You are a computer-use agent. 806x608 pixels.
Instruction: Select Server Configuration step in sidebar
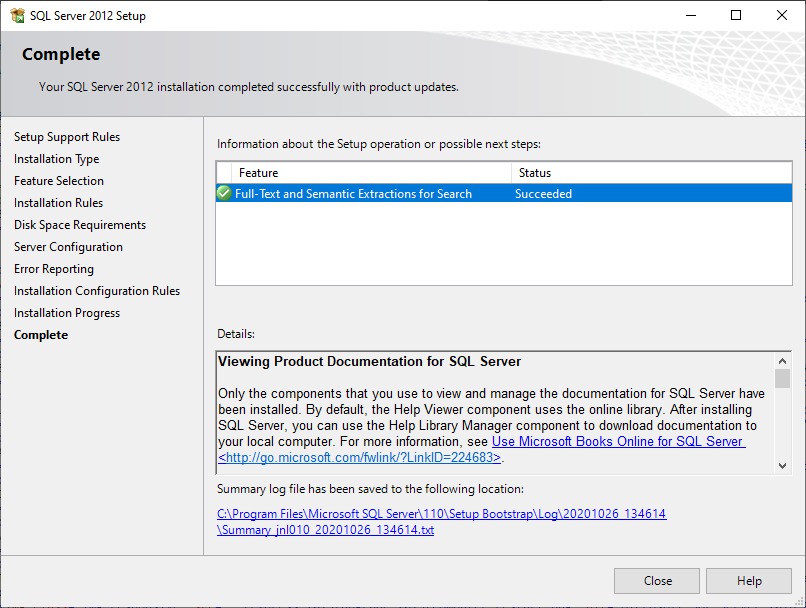[68, 247]
